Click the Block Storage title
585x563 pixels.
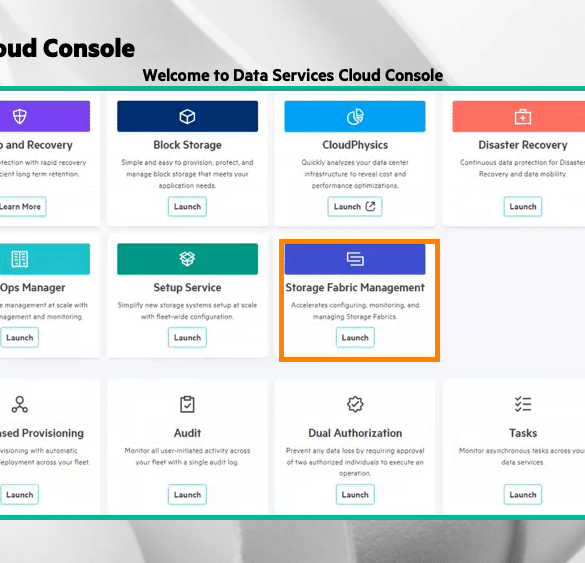(187, 145)
